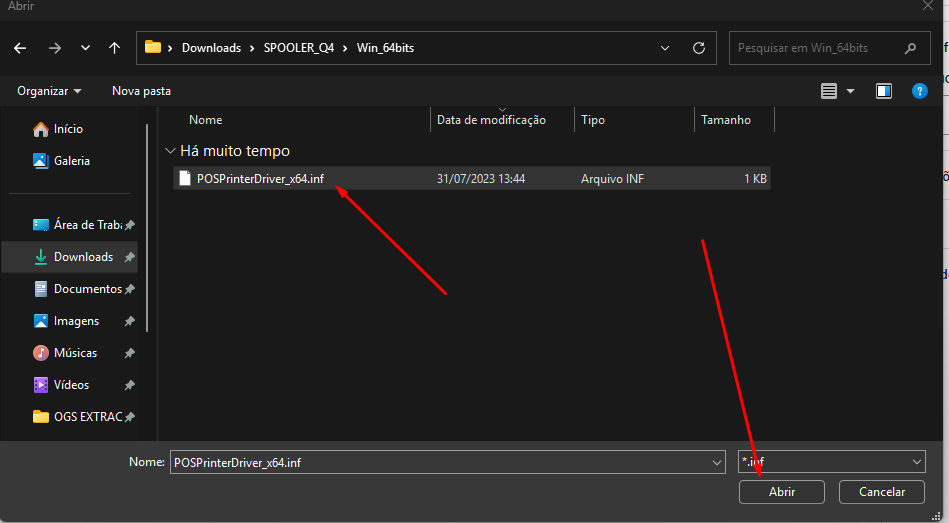Expand the address bar history dropdown
The height and width of the screenshot is (523, 949).
coord(666,48)
